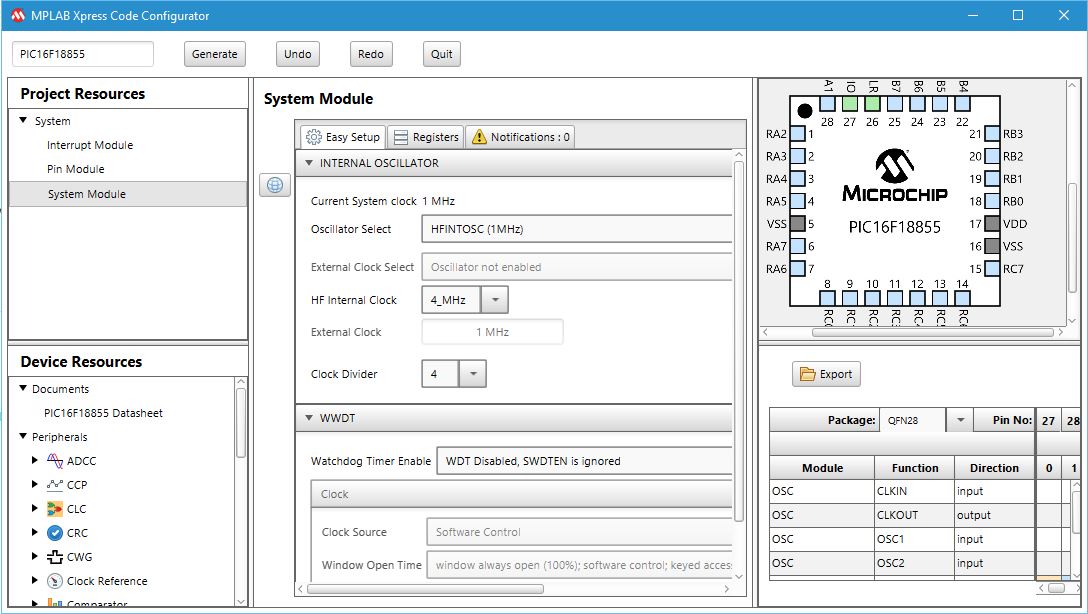Click pin 18 RB0 on chip diagram
The height and width of the screenshot is (614, 1088).
[x=992, y=201]
